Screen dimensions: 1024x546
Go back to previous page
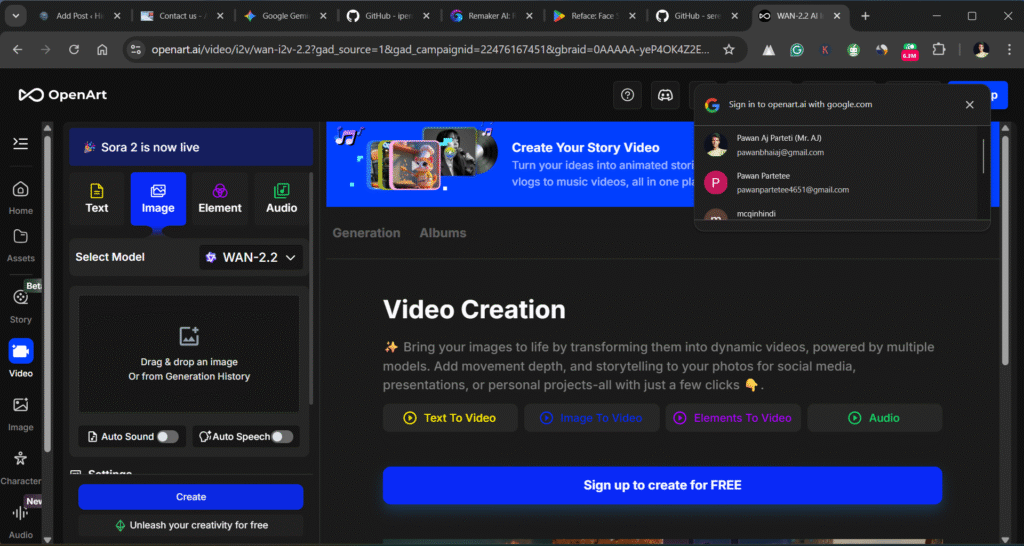tap(18, 50)
